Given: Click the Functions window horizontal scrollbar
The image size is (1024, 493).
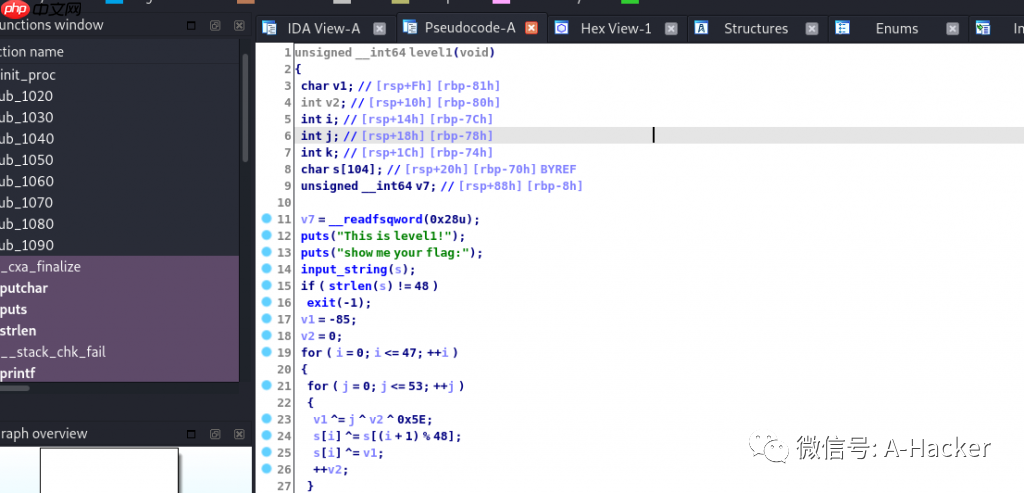Looking at the screenshot, I should tap(14, 388).
